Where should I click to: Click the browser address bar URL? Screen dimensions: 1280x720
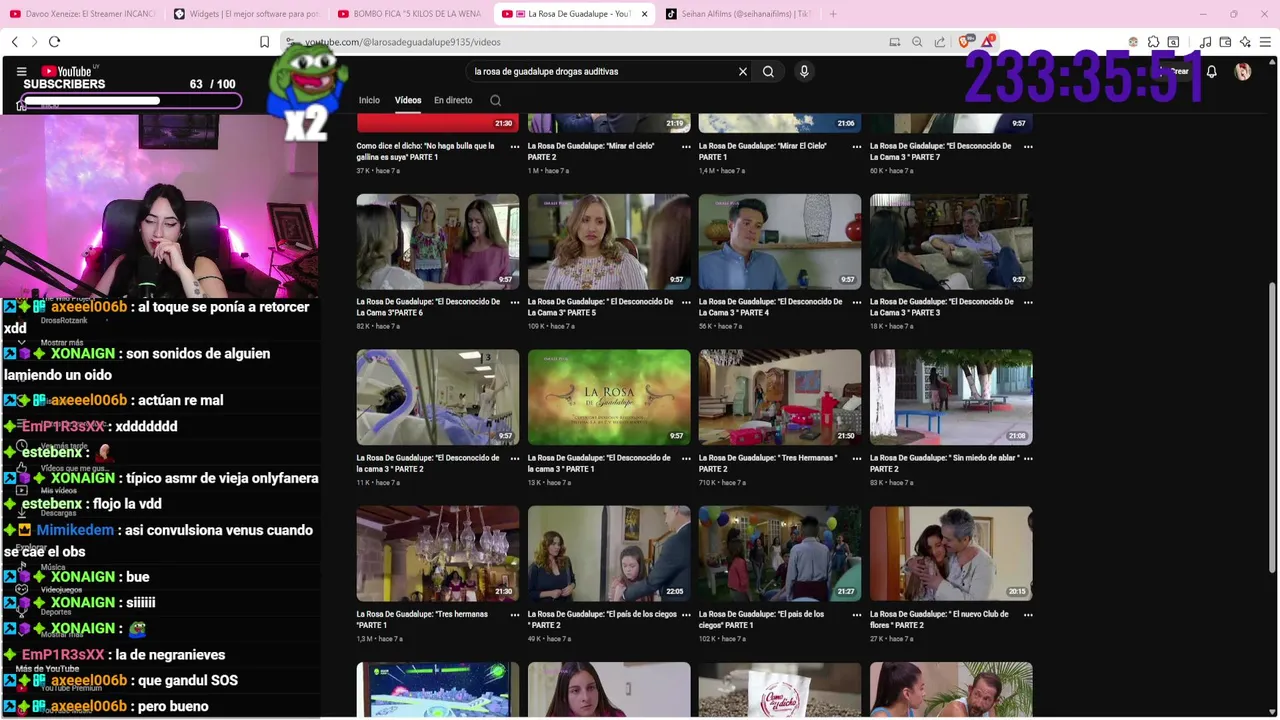(x=403, y=42)
